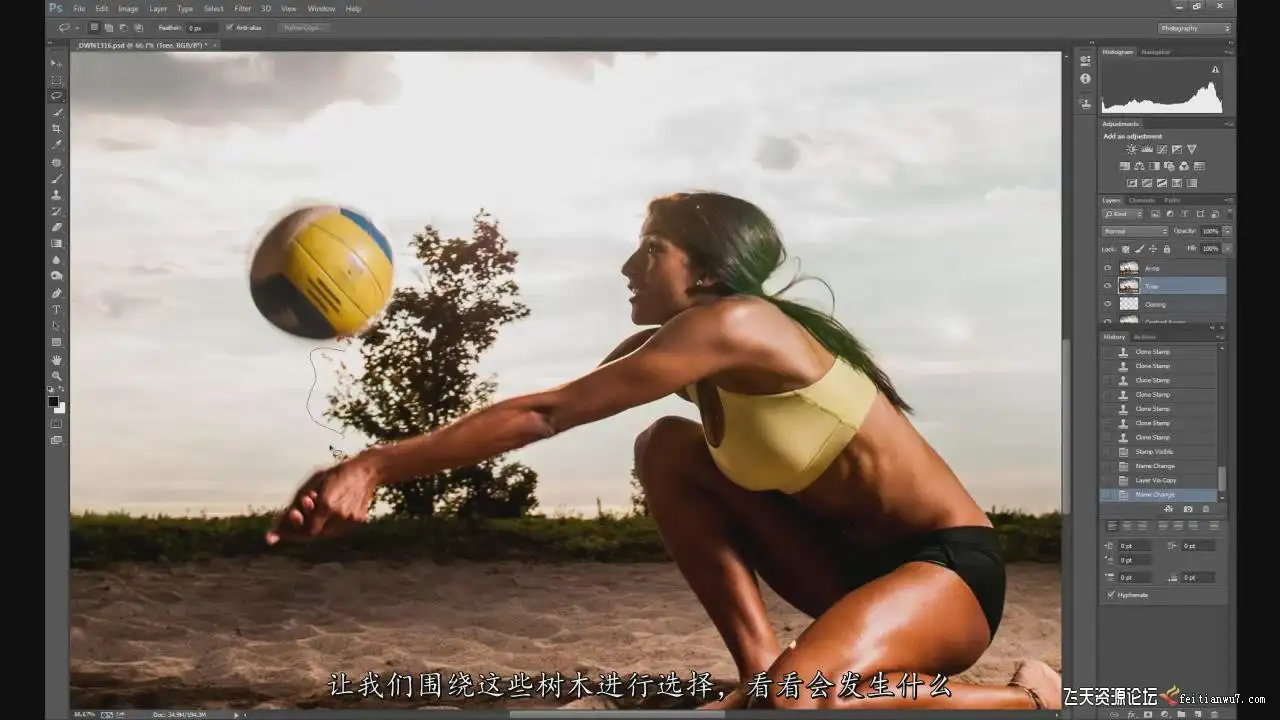Screen dimensions: 1280x720
Task: Open the layer filter Kind dropdown
Action: 1122,214
